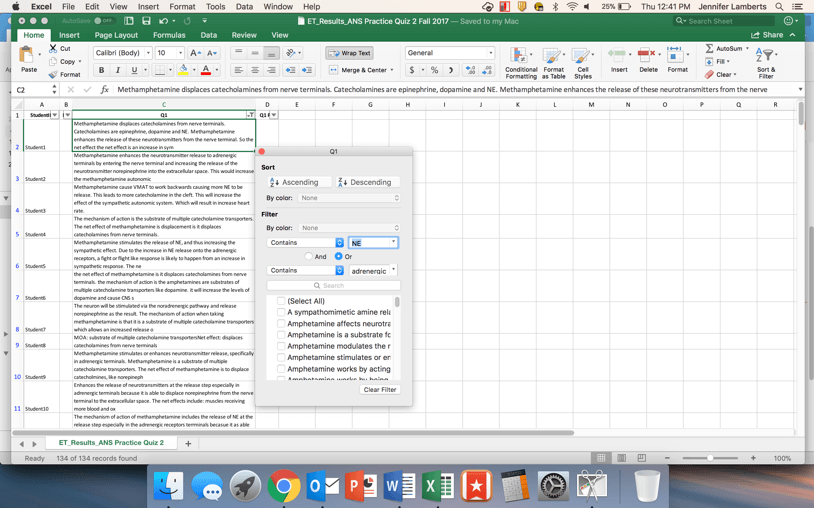
Task: Click the AutoSum sigma icon
Action: point(709,48)
